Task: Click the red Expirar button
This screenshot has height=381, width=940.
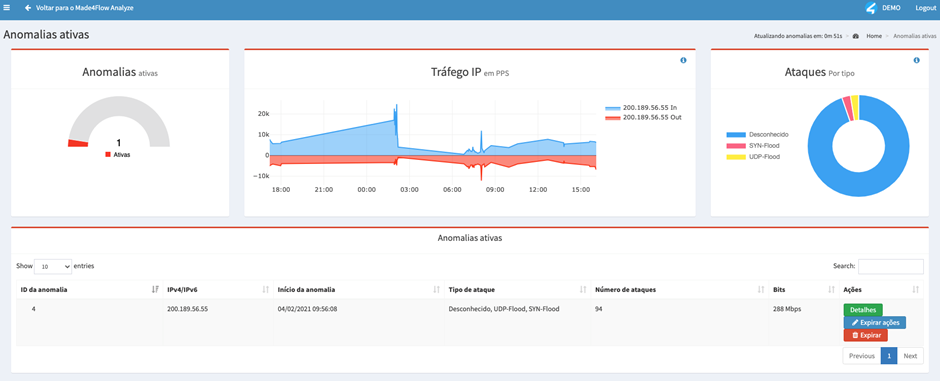Action: pos(865,335)
